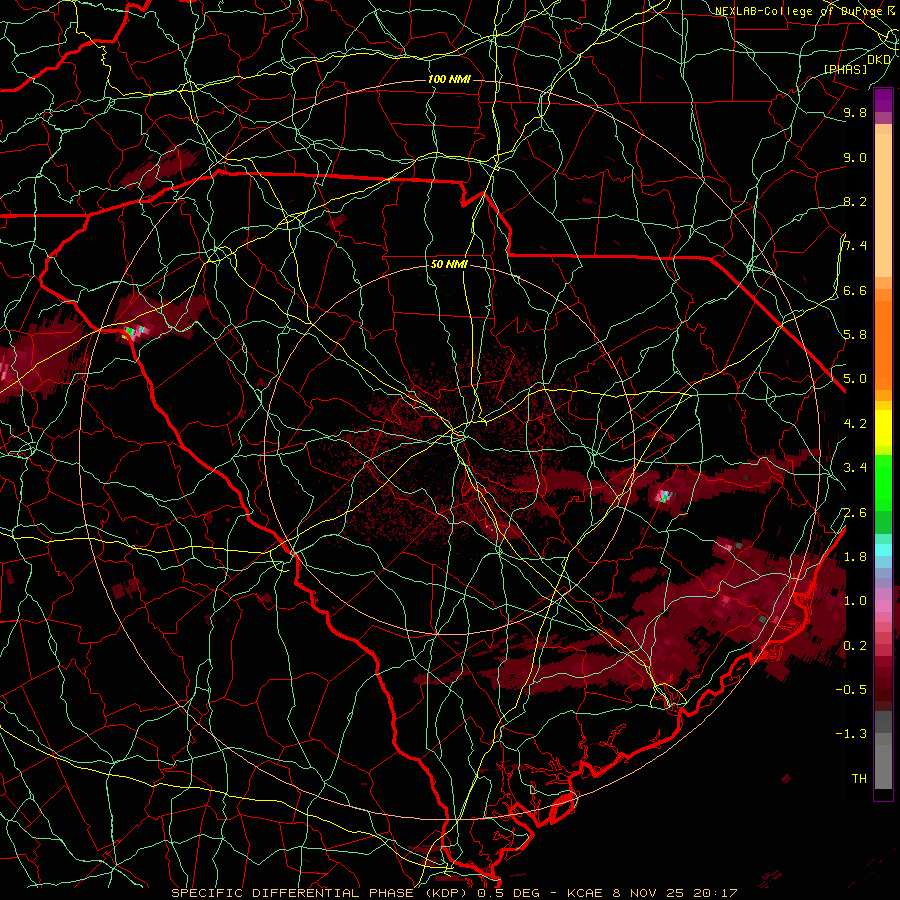The width and height of the screenshot is (900, 900).
Task: Click the 6.6 value on the legend
Action: coord(855,290)
